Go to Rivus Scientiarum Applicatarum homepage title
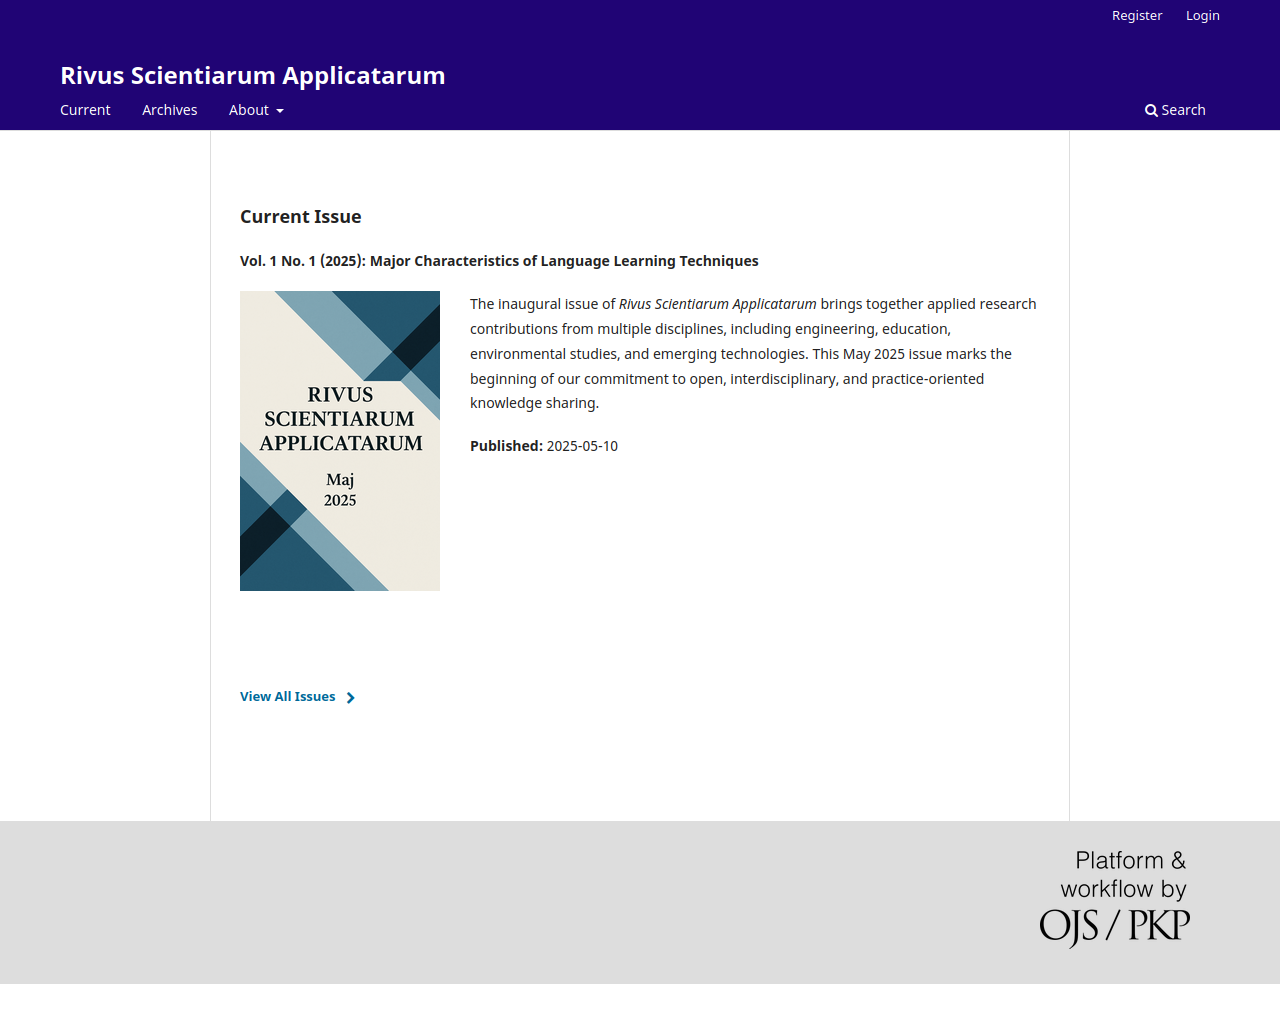This screenshot has width=1280, height=1024. 253,76
